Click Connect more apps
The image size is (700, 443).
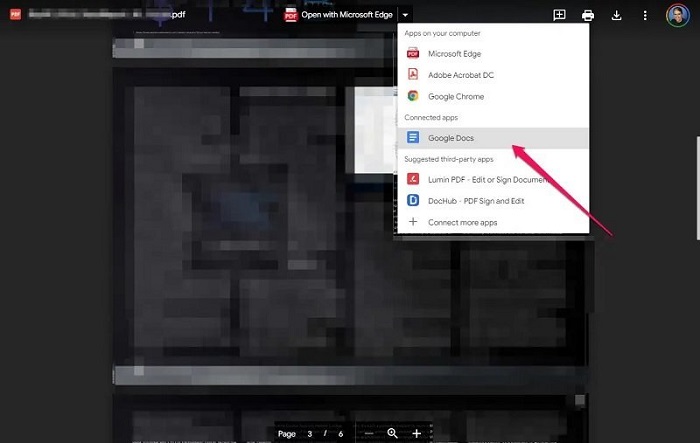click(493, 222)
